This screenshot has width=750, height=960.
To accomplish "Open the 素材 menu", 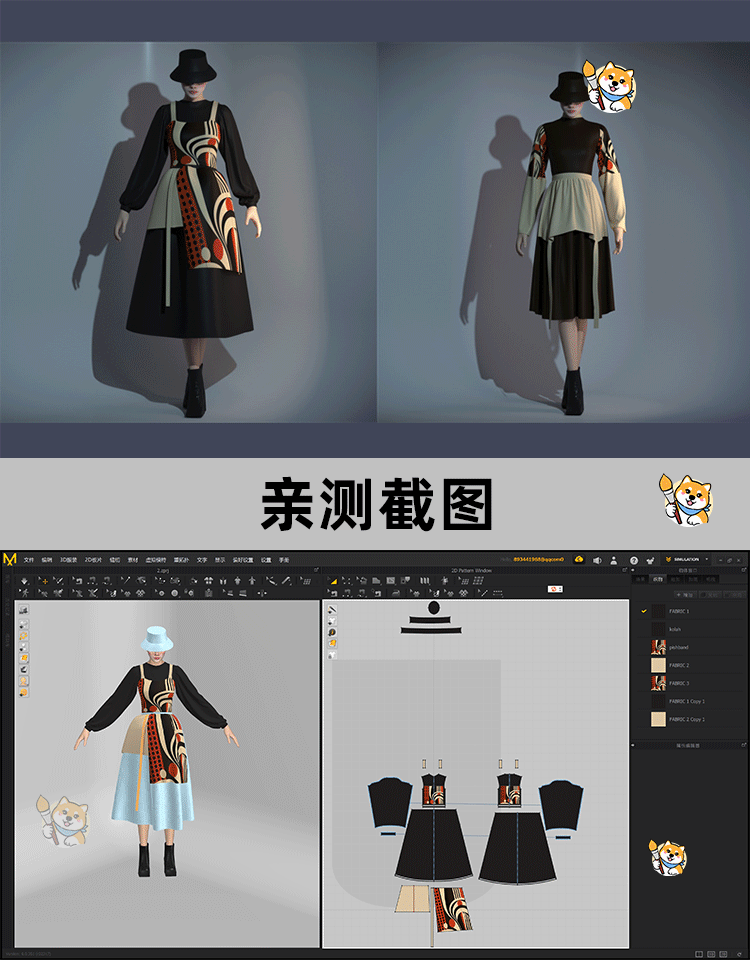I will (x=132, y=560).
